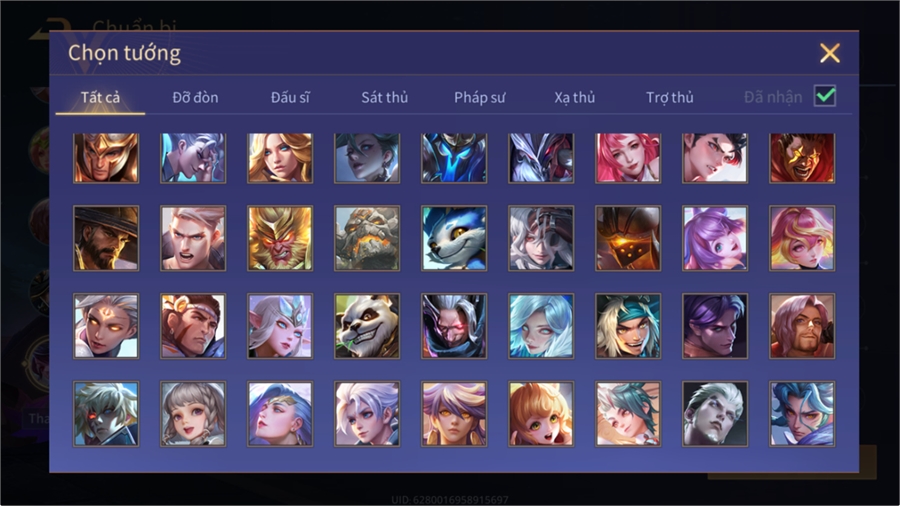The image size is (900, 506).
Task: Open the Sát thủ tab
Action: pos(385,98)
